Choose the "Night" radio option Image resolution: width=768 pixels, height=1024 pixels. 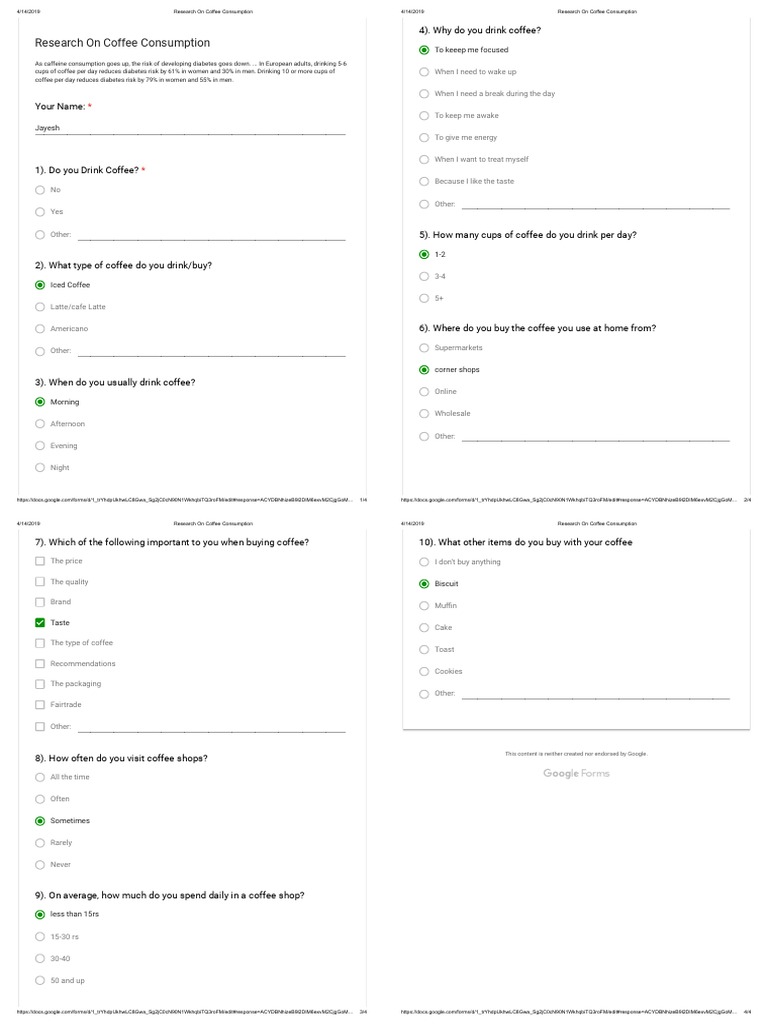pyautogui.click(x=40, y=468)
